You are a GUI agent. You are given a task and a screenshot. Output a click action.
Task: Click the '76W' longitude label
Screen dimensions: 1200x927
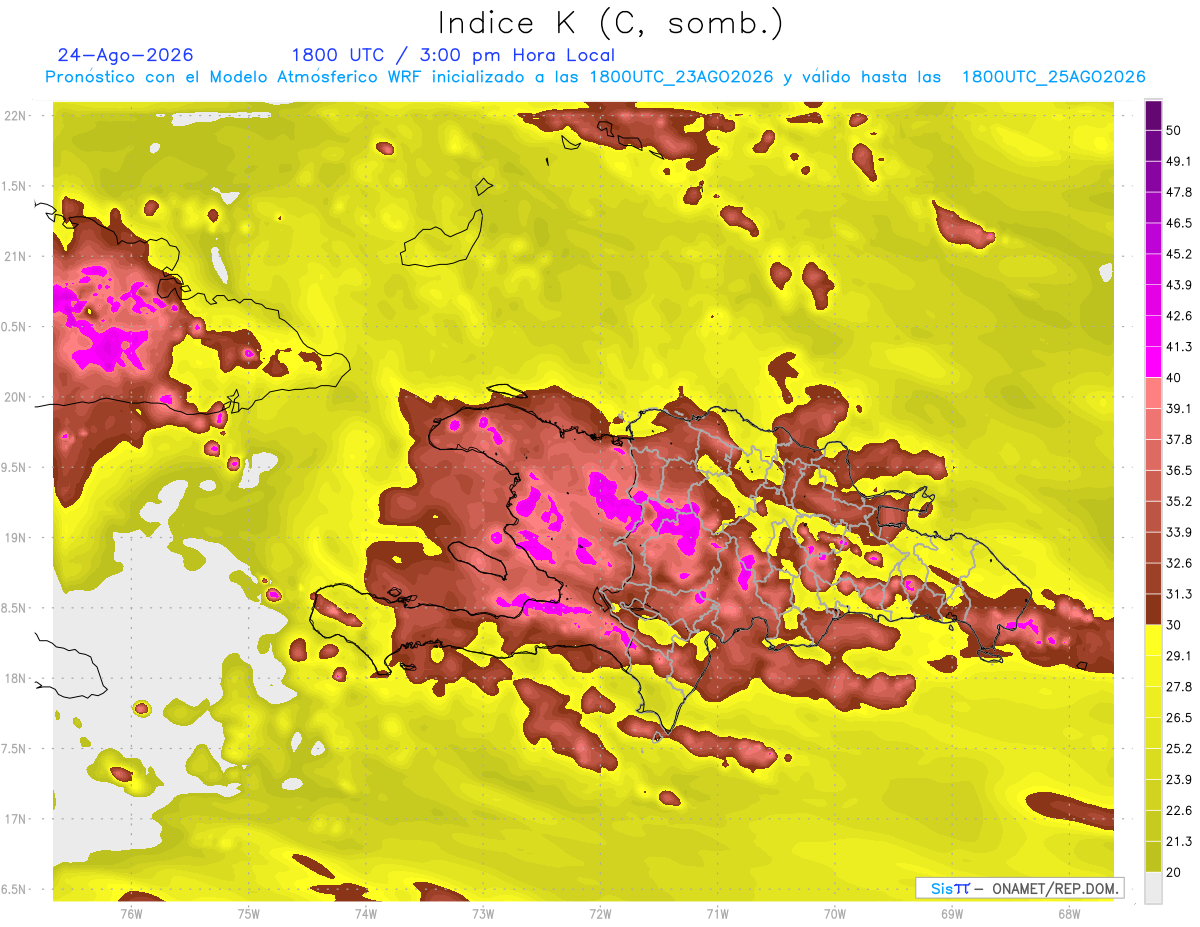click(131, 913)
